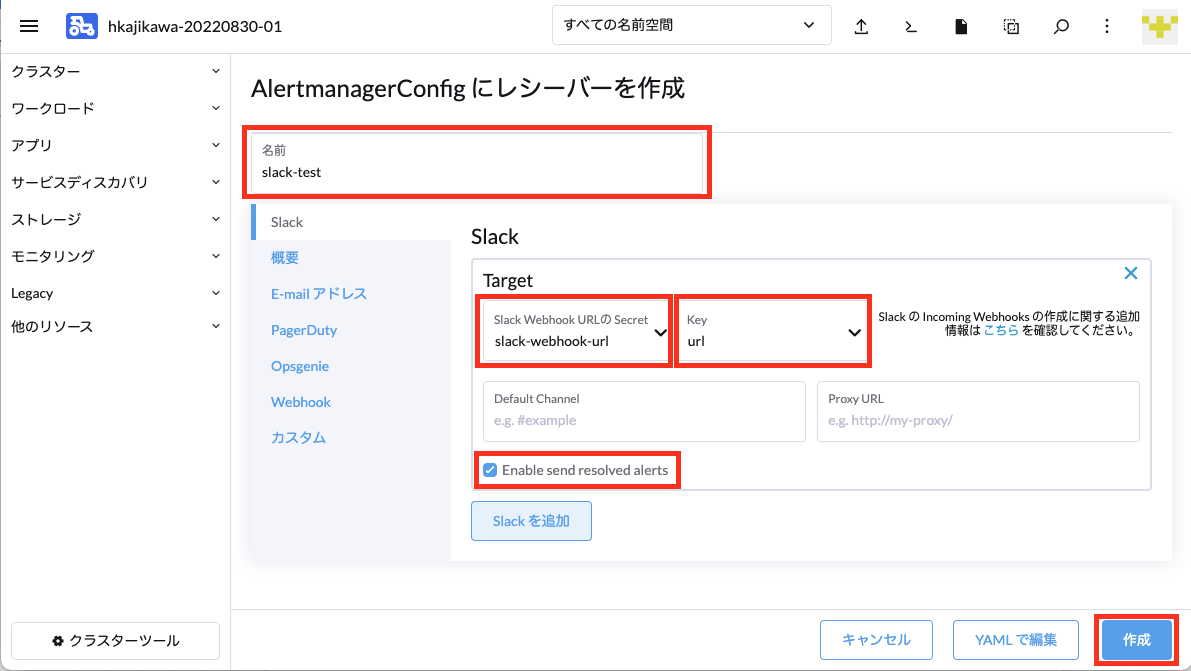Viewport: 1191px width, 671px height.
Task: Open the hamburger navigation menu
Action: [29, 27]
